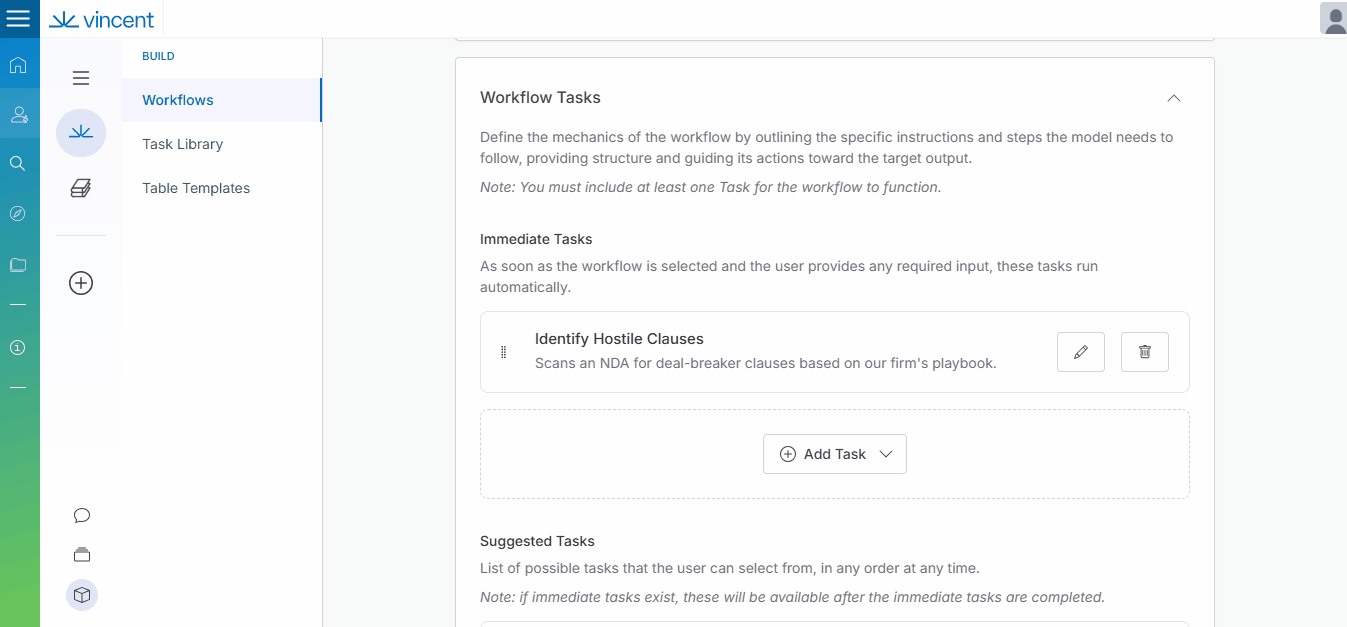Click the cube build icon

[82, 595]
